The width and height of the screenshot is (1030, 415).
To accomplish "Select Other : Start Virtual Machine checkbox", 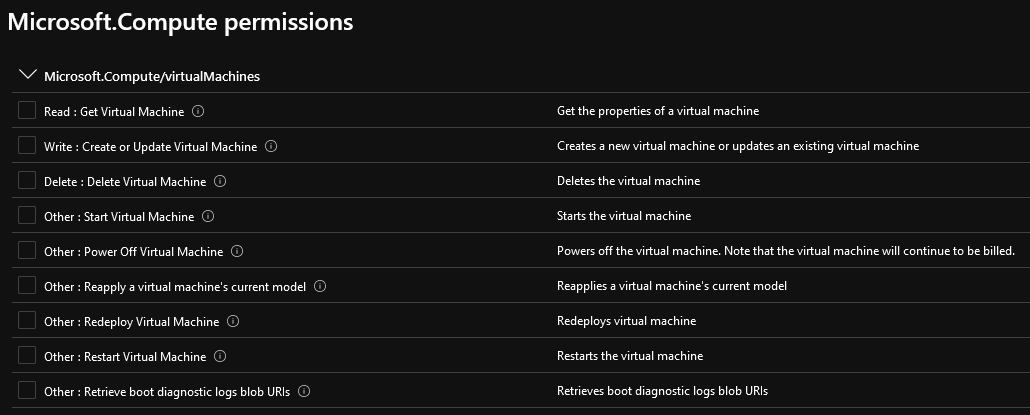I will (x=27, y=215).
